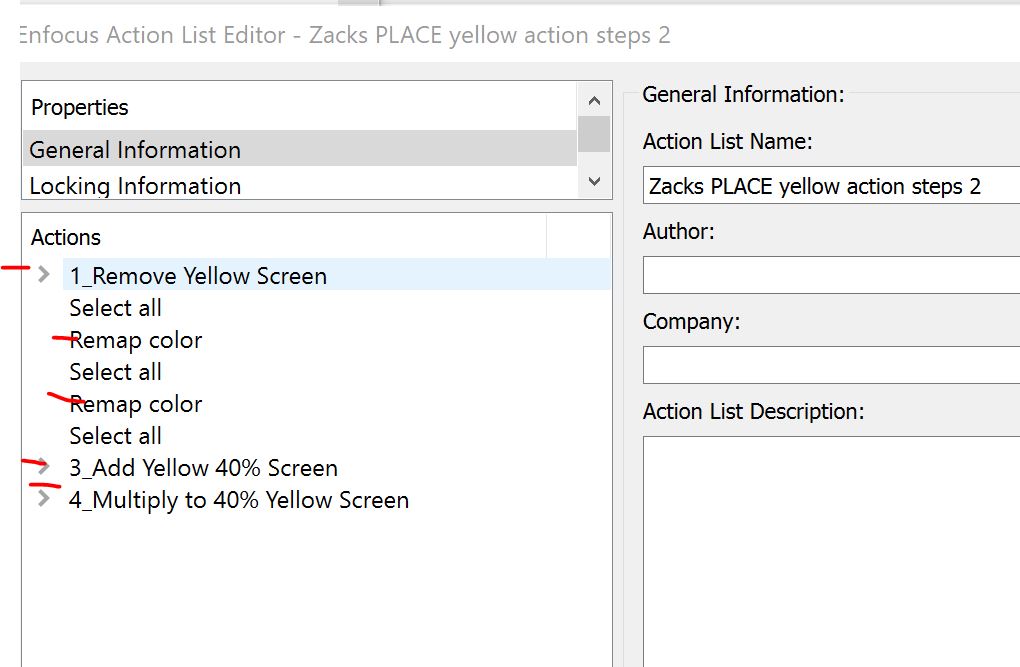Image resolution: width=1020 pixels, height=667 pixels.
Task: Click the Properties list scroll-down arrow
Action: point(594,182)
